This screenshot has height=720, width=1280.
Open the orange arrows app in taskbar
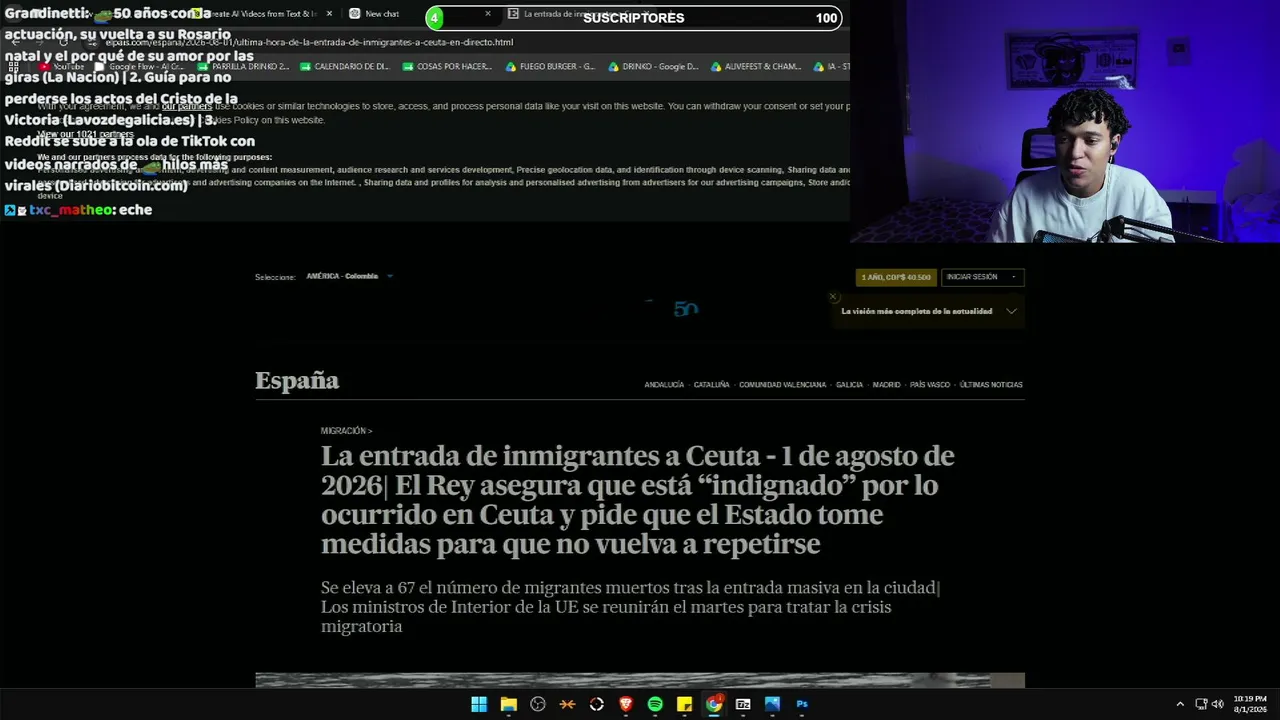coord(567,704)
